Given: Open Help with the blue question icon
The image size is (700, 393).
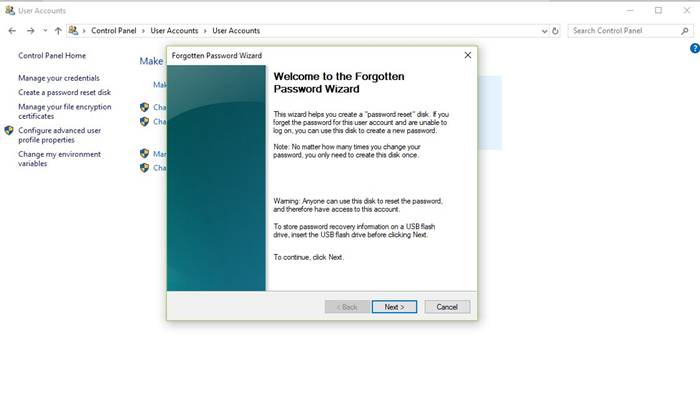Looking at the screenshot, I should pos(695,48).
